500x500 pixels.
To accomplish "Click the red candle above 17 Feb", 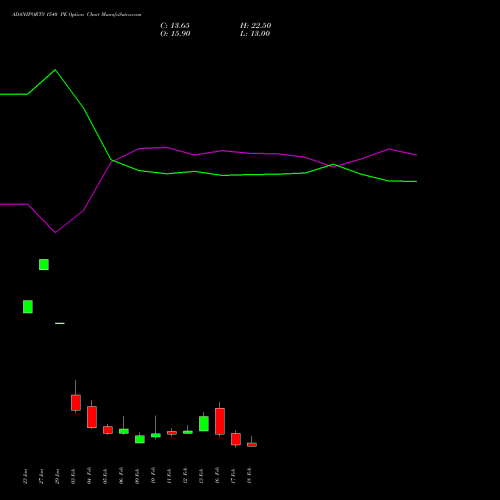I will (236, 439).
